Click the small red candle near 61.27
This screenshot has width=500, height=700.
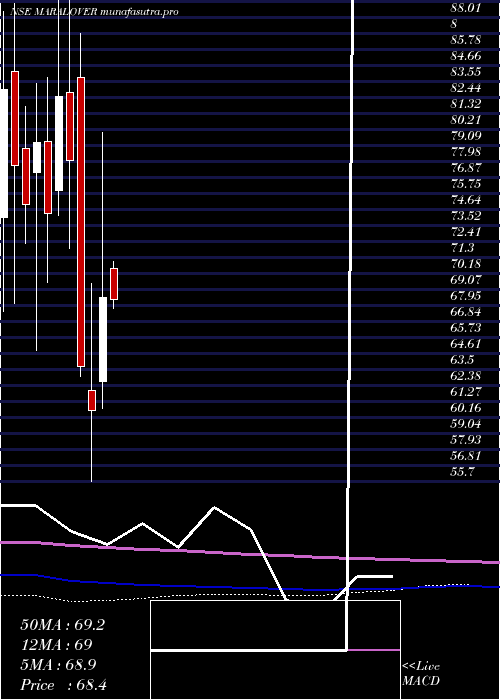[x=92, y=400]
